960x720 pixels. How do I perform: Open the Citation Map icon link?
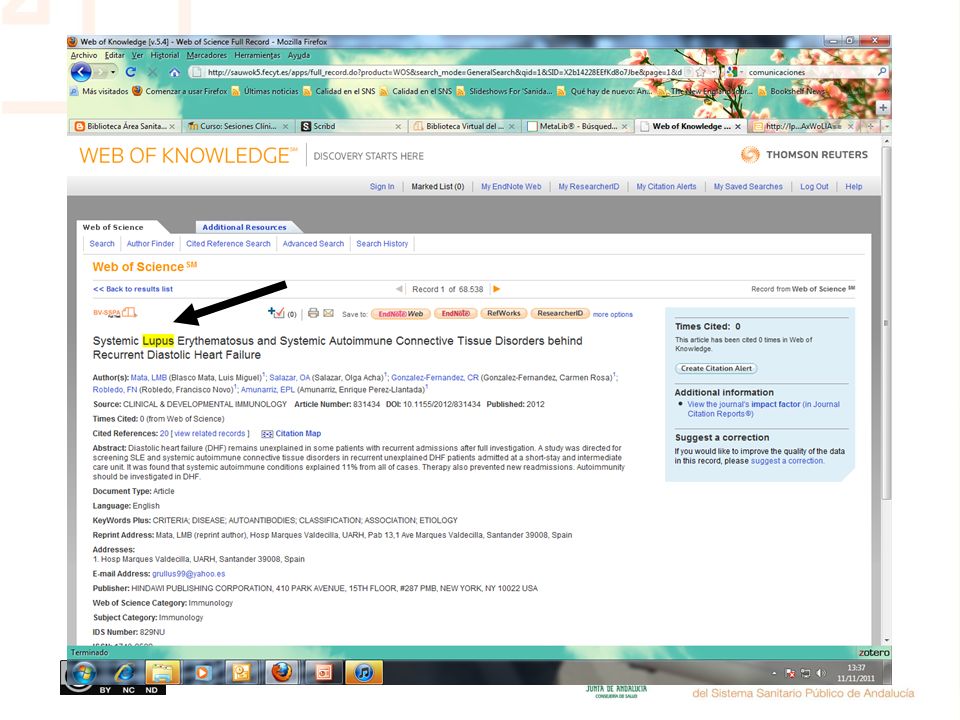[291, 433]
